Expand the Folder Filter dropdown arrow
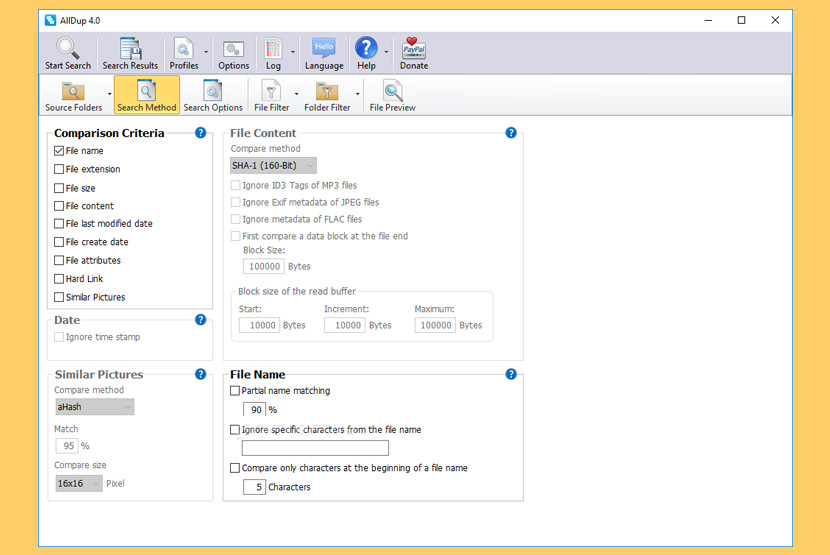The width and height of the screenshot is (830, 555). point(358,94)
